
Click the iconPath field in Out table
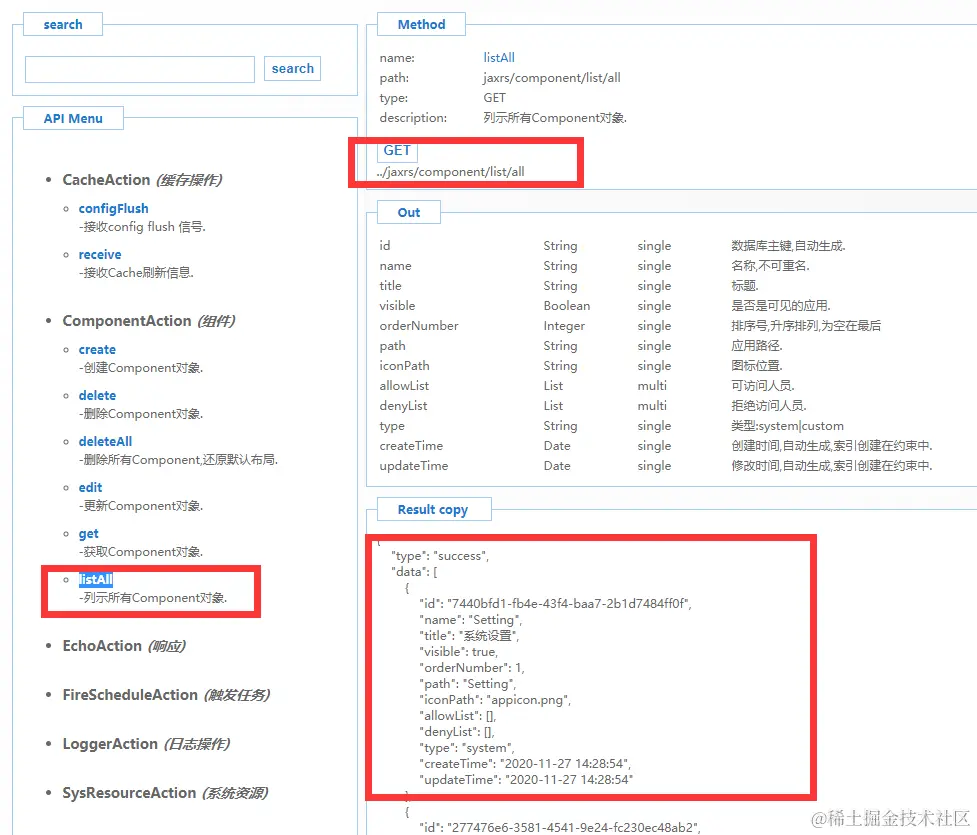click(x=404, y=366)
